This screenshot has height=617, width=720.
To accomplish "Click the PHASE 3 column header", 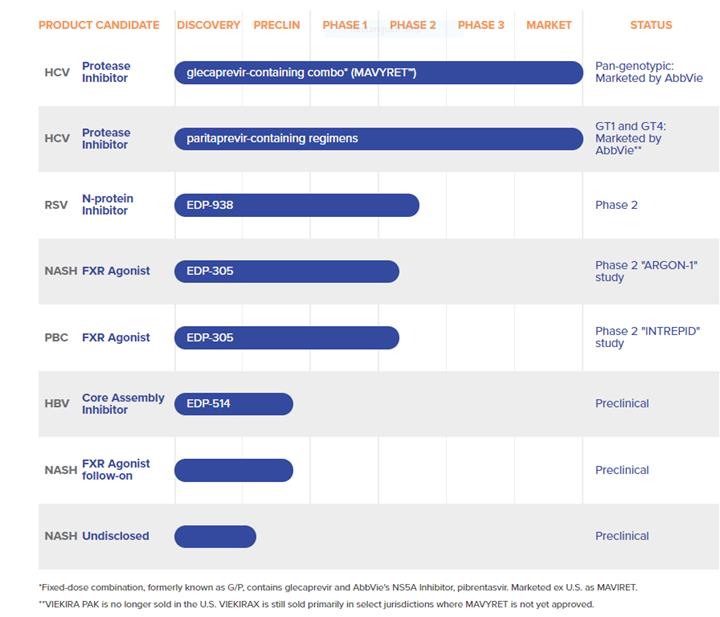I will 481,25.
